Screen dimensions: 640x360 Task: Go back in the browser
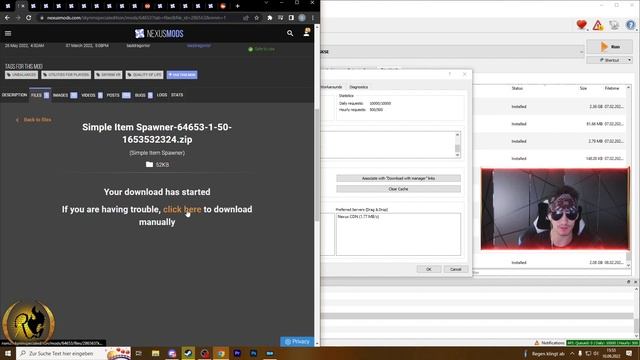pyautogui.click(x=7, y=18)
